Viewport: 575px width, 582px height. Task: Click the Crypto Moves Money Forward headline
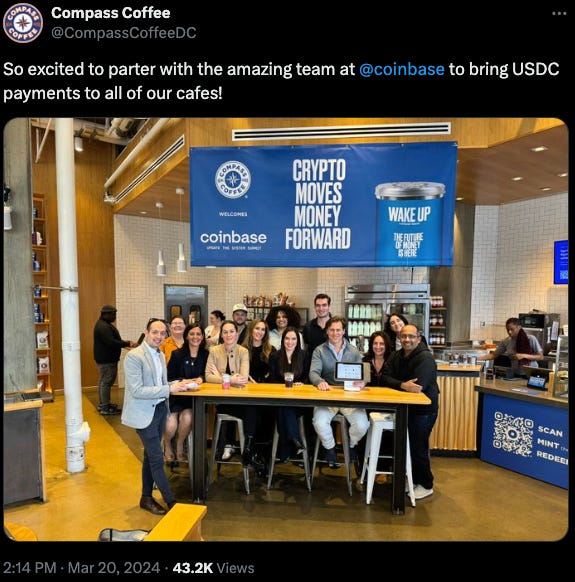click(318, 204)
